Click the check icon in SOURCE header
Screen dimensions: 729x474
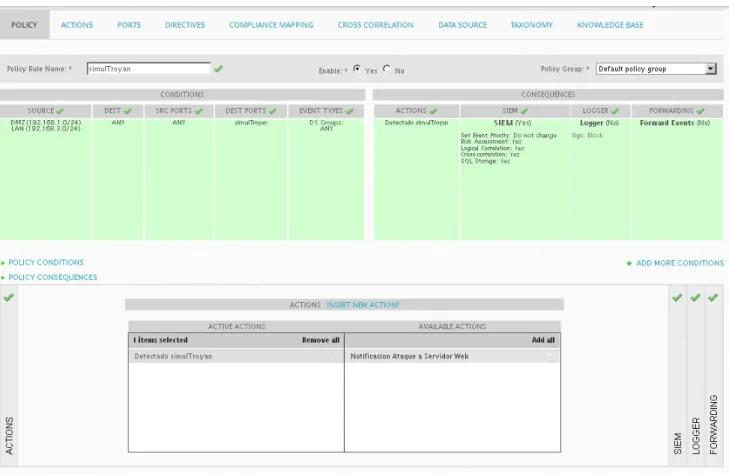[60, 111]
